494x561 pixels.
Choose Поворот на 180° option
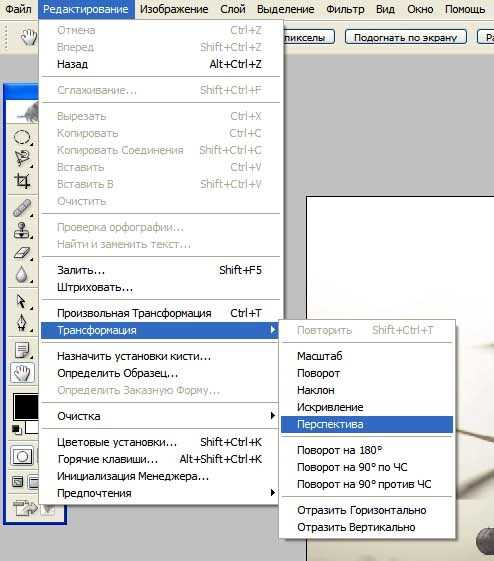pyautogui.click(x=367, y=450)
